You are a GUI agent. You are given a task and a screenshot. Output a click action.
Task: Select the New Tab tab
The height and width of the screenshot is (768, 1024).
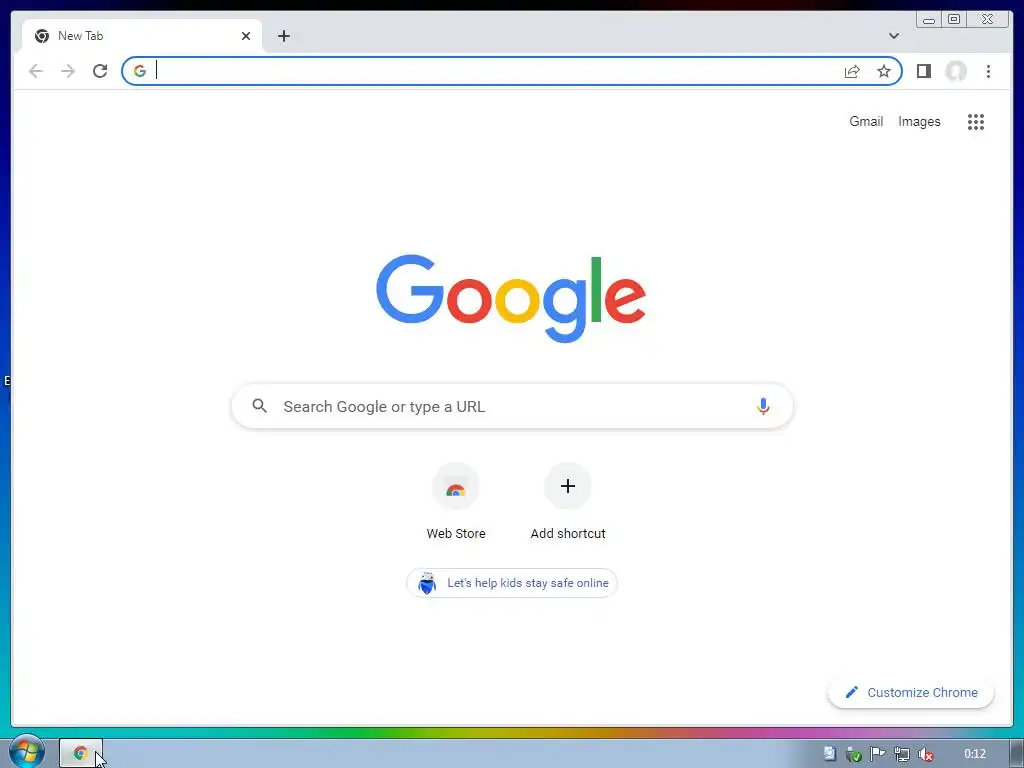pos(142,36)
